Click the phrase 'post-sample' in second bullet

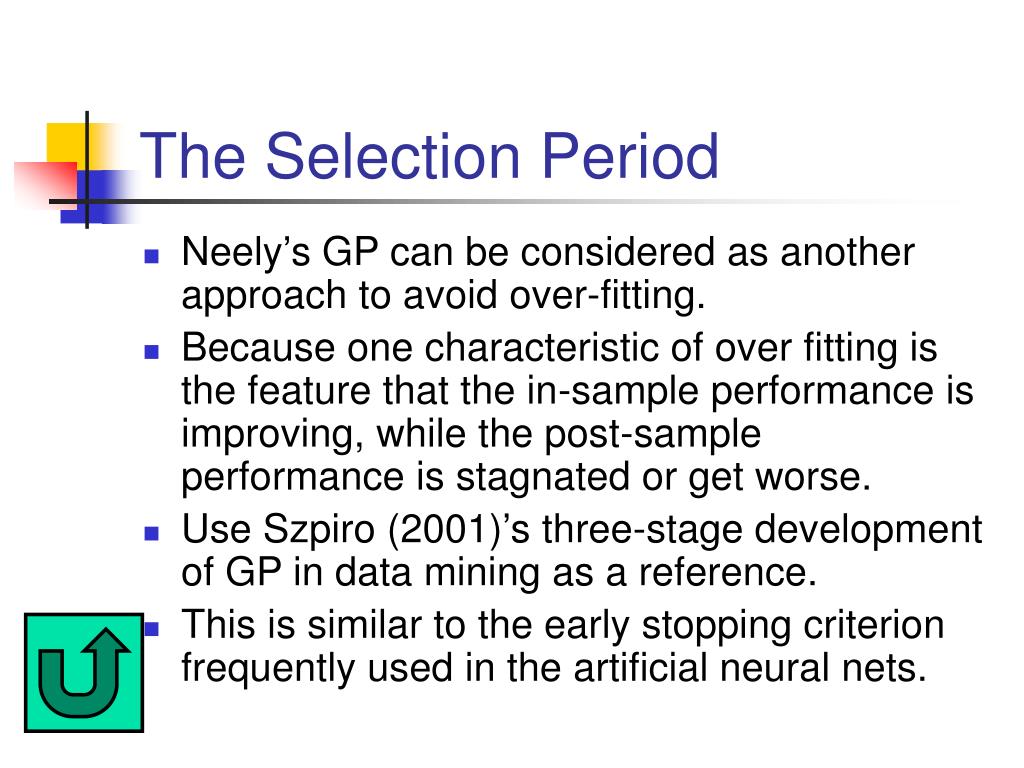(652, 434)
